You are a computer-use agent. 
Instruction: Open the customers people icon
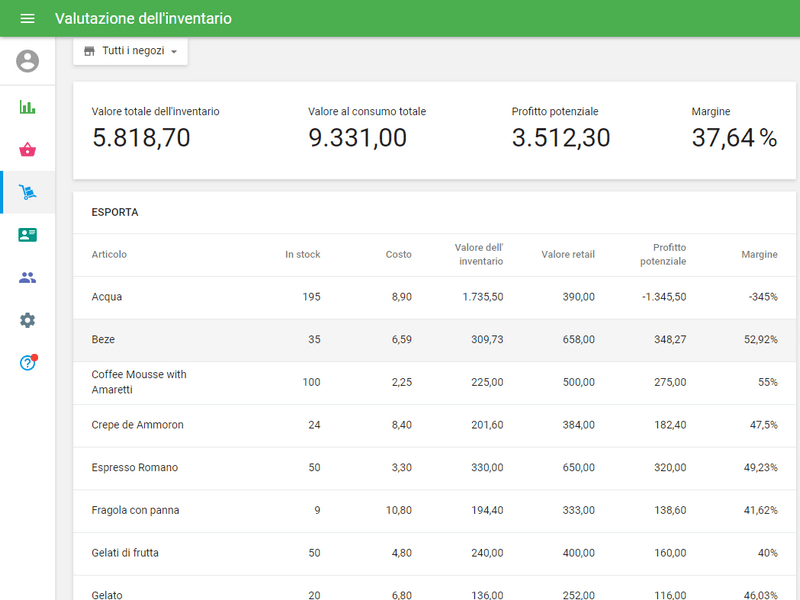coord(27,278)
